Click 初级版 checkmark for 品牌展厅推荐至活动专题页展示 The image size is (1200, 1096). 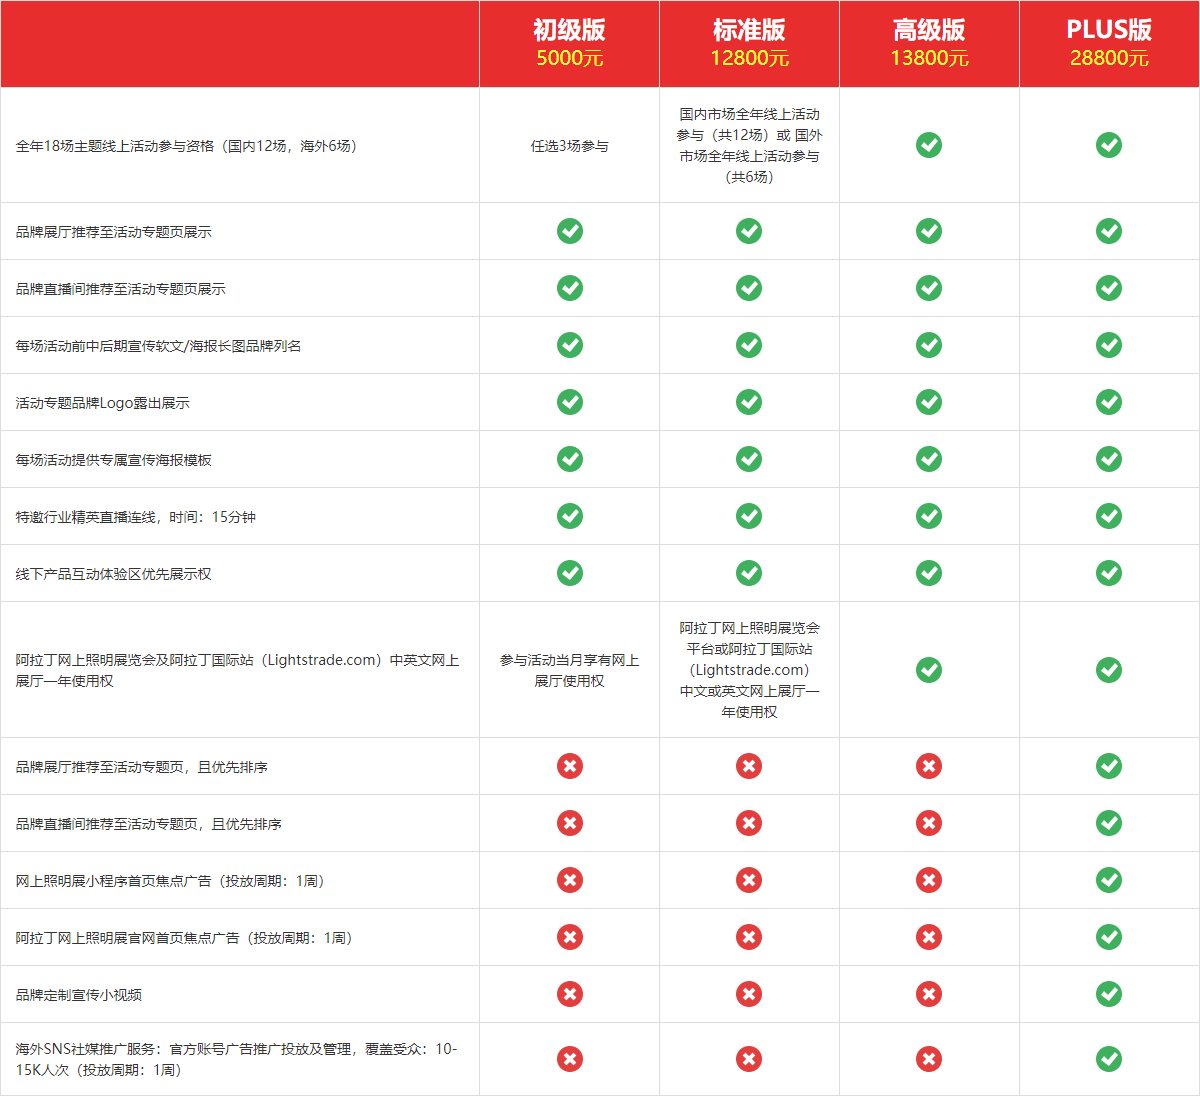click(570, 231)
